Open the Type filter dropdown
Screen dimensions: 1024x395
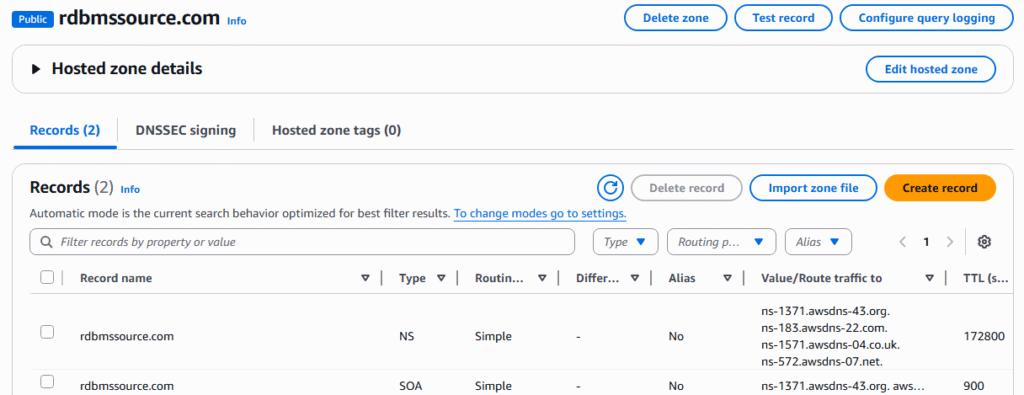(625, 242)
